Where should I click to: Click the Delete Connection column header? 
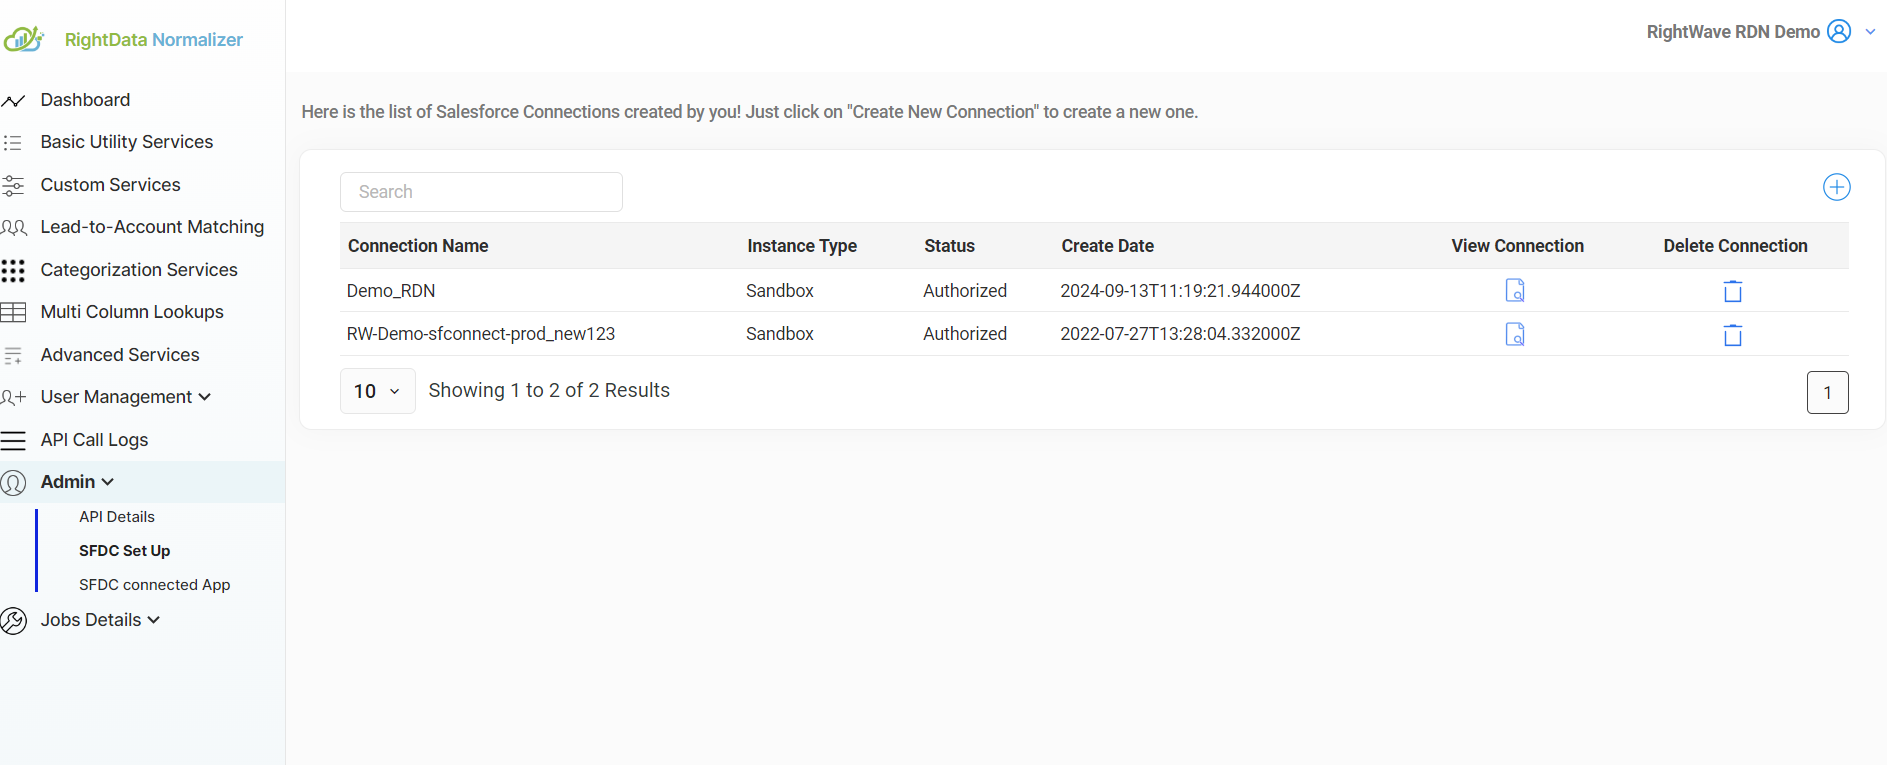[1735, 246]
